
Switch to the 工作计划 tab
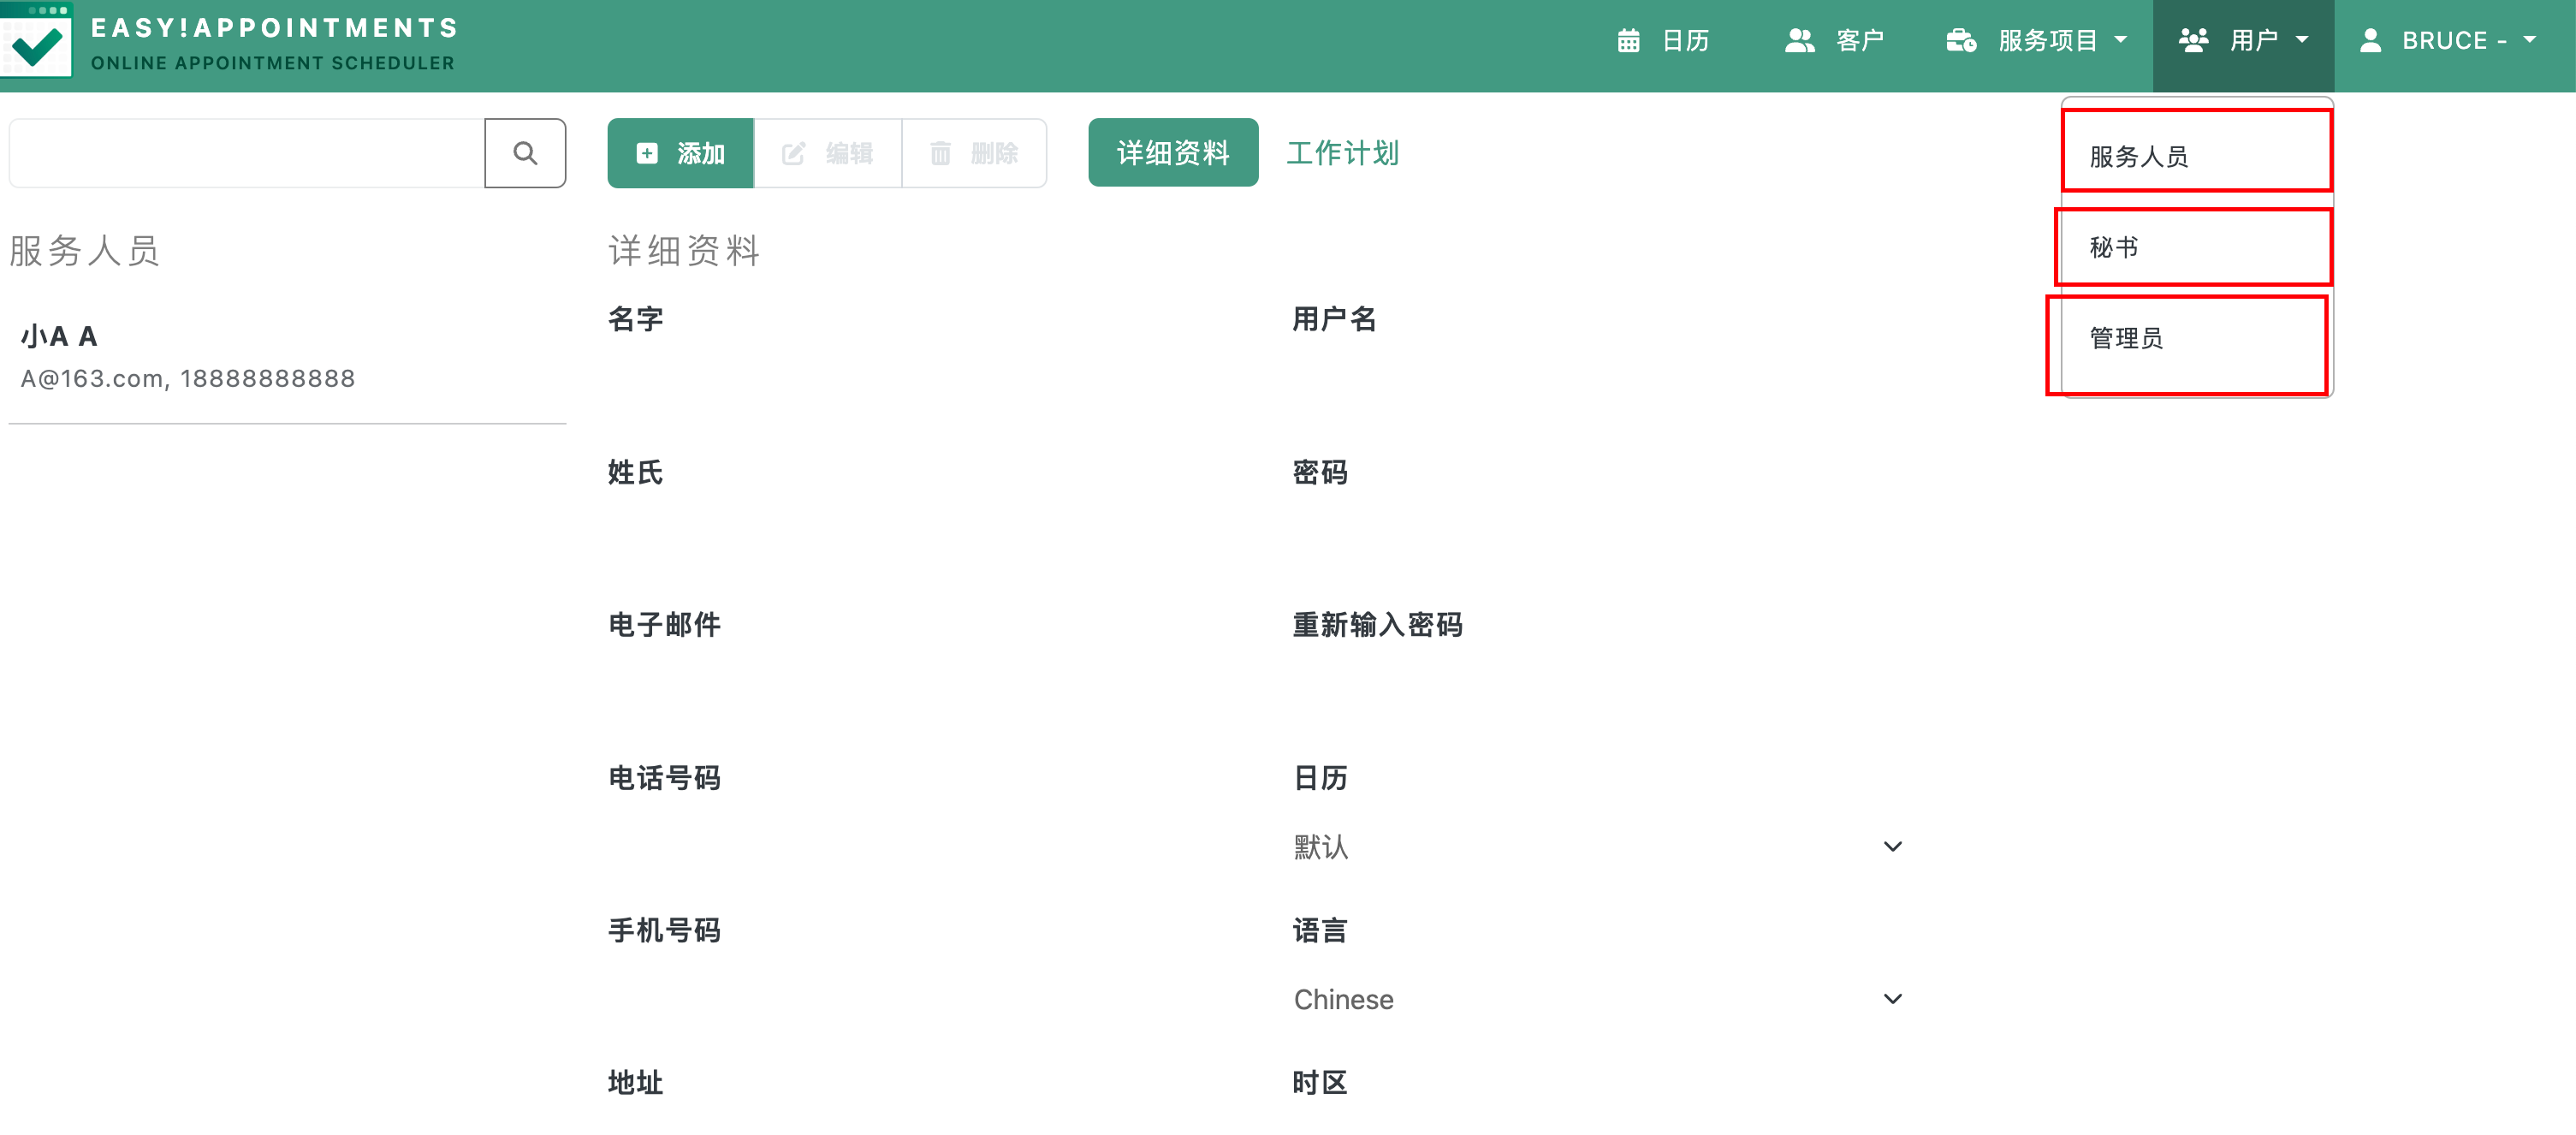pyautogui.click(x=1342, y=153)
